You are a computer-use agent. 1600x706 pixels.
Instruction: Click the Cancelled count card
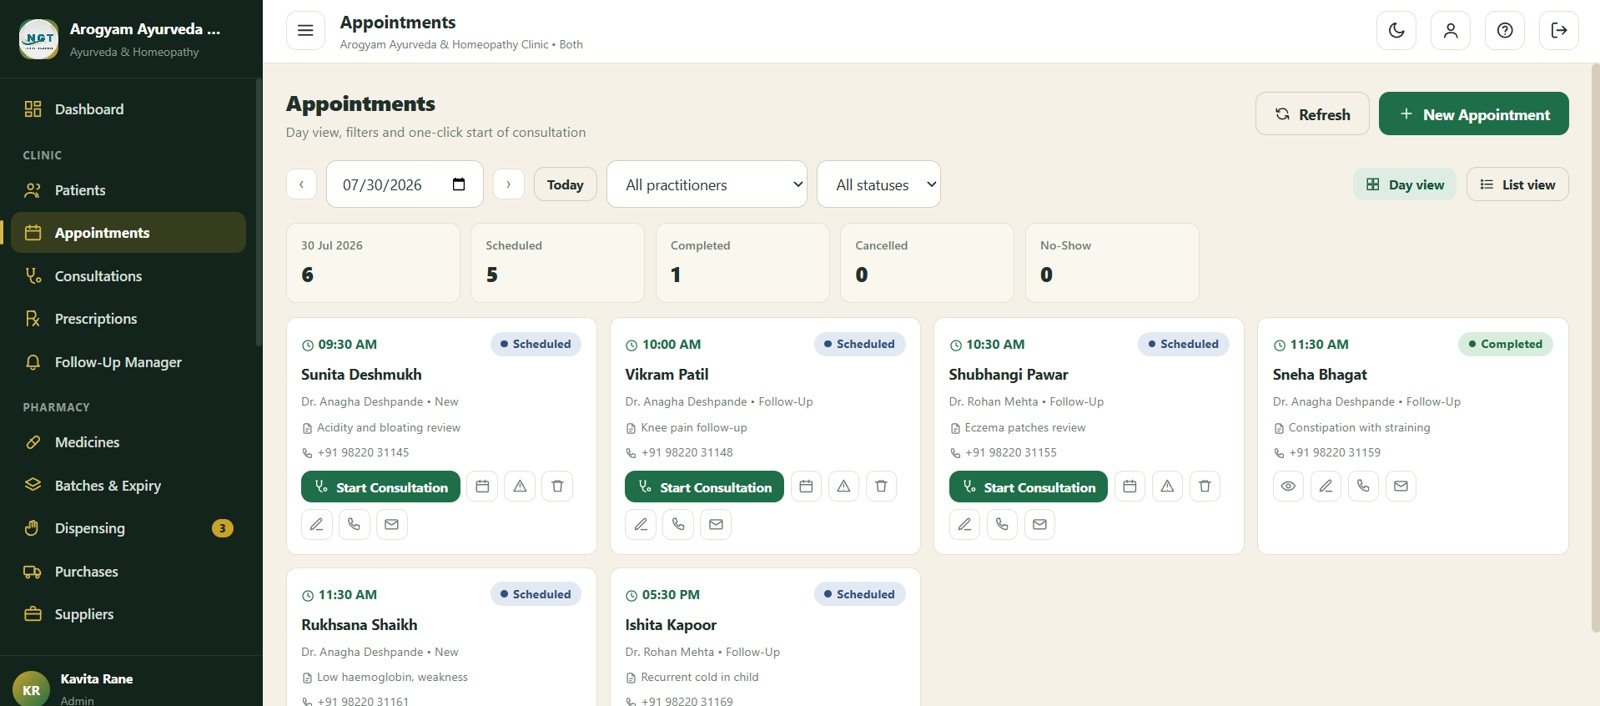tap(927, 262)
